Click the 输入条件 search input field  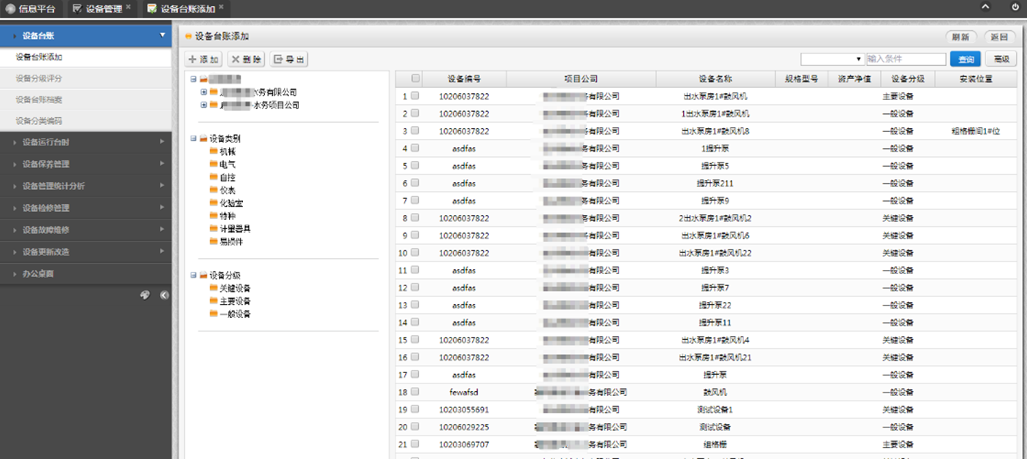[x=906, y=59]
